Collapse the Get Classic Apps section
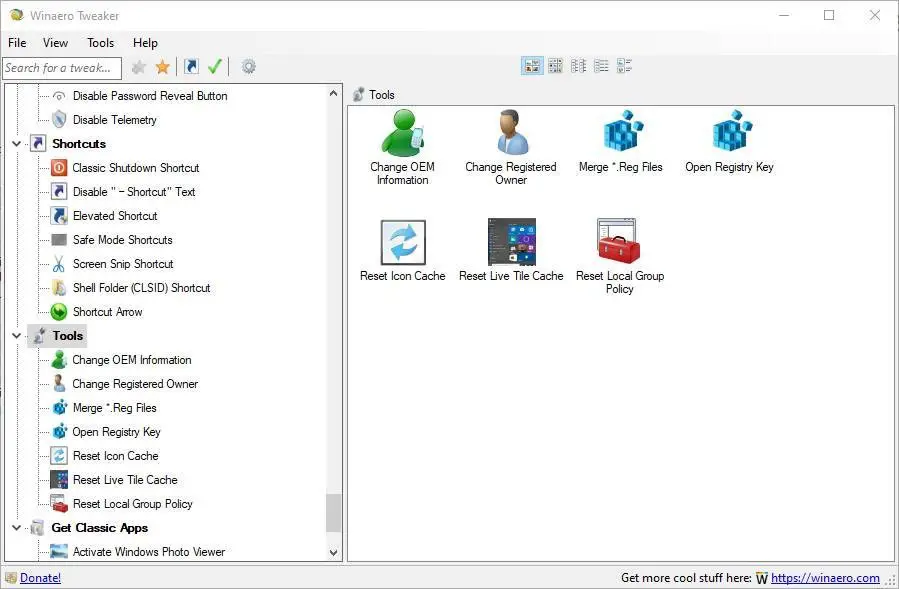Viewport: 899px width, 589px height. (x=17, y=528)
